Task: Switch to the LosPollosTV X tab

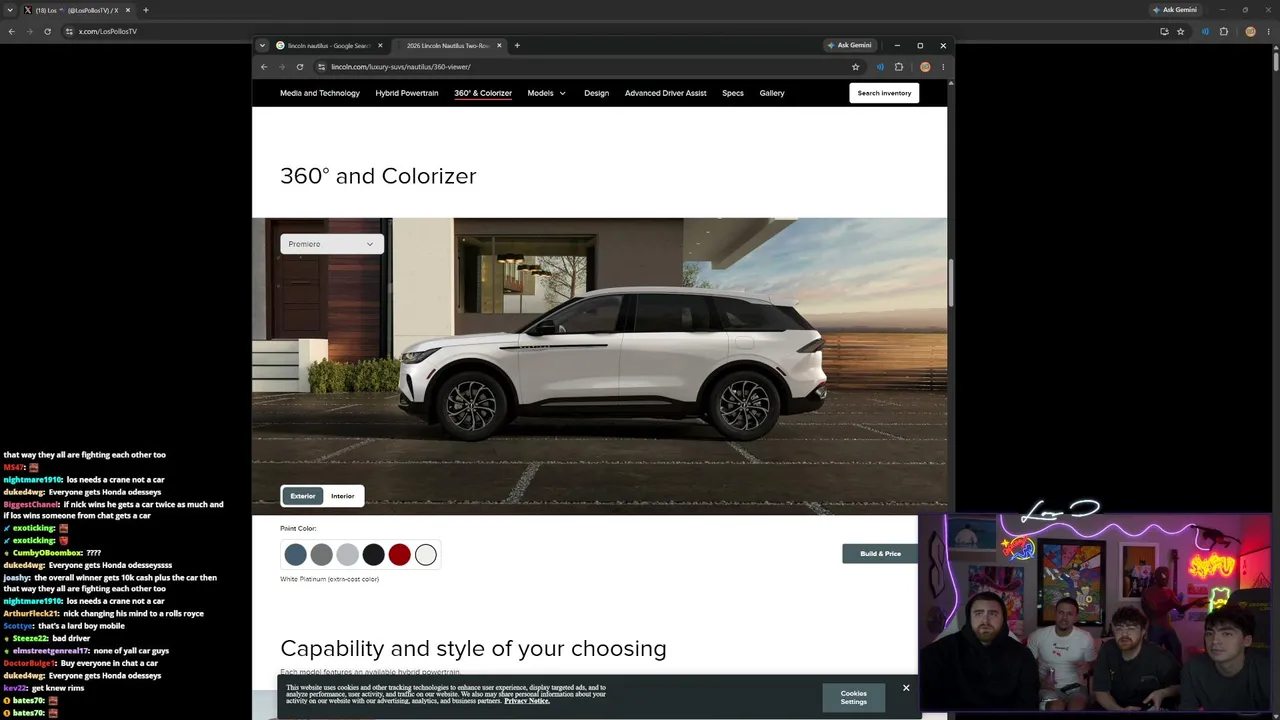Action: (x=76, y=10)
